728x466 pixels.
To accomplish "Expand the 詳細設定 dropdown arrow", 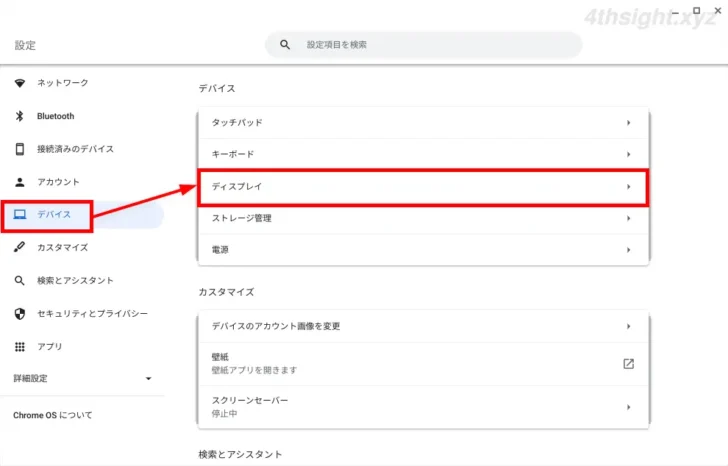I will pyautogui.click(x=149, y=379).
